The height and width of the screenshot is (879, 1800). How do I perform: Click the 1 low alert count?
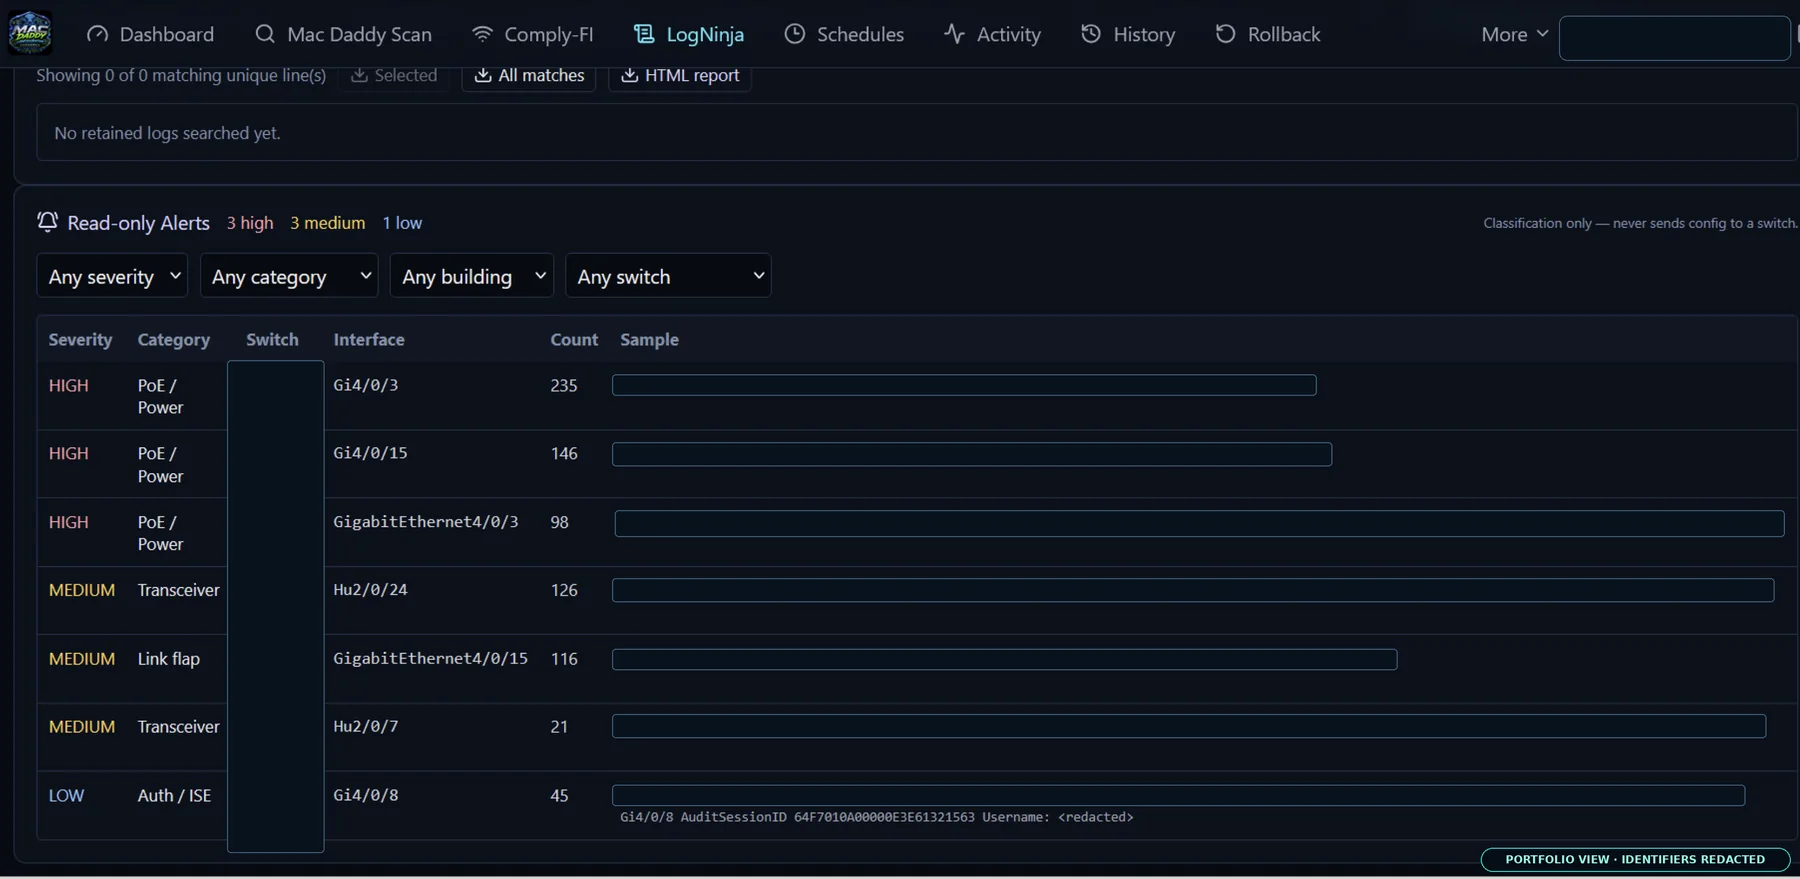coord(402,222)
